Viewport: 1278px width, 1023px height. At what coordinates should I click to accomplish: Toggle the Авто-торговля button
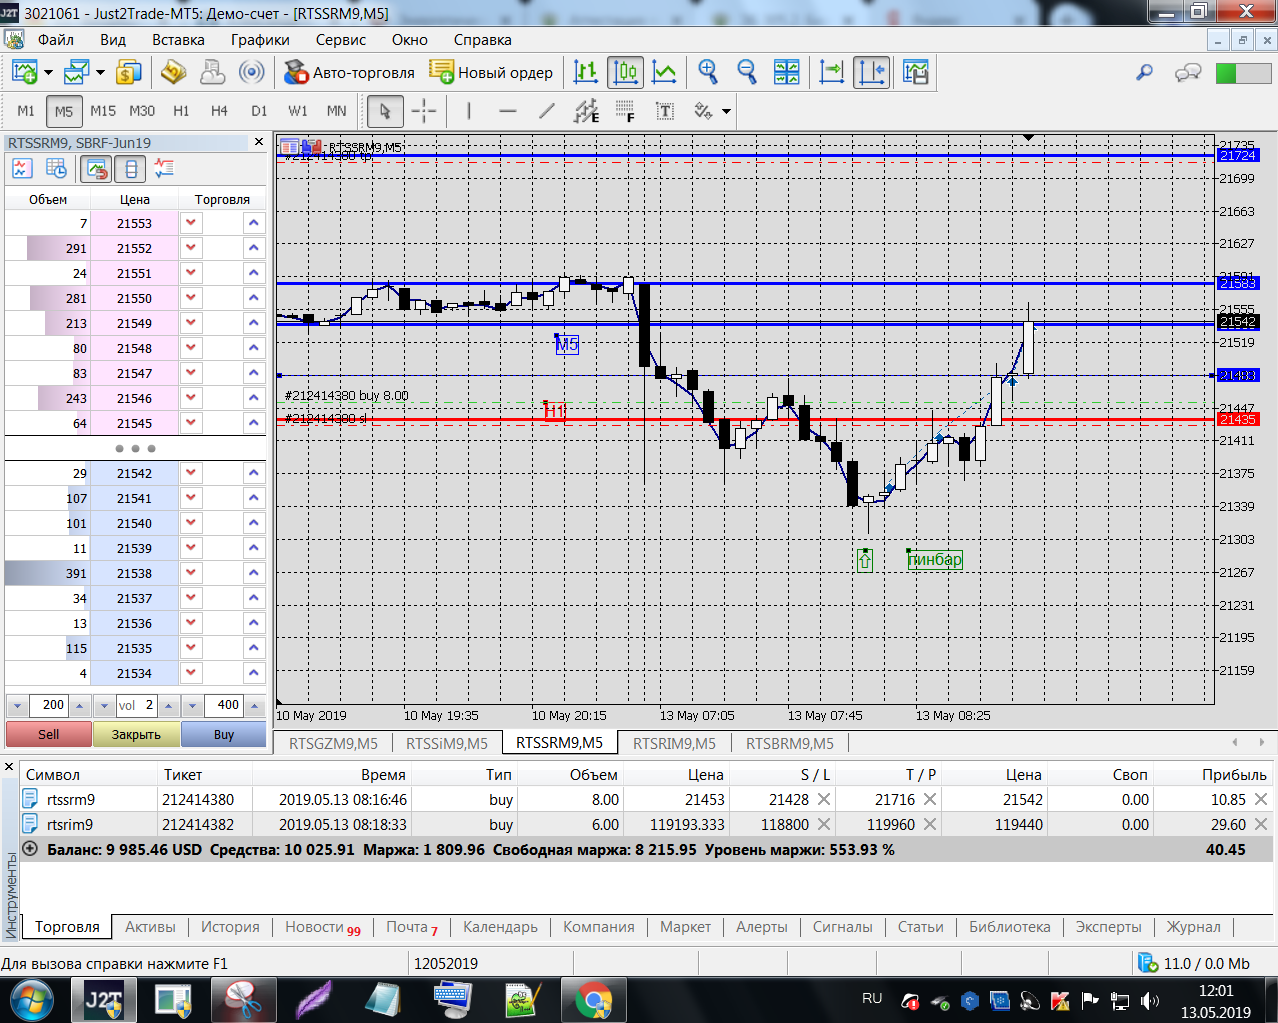pyautogui.click(x=349, y=72)
